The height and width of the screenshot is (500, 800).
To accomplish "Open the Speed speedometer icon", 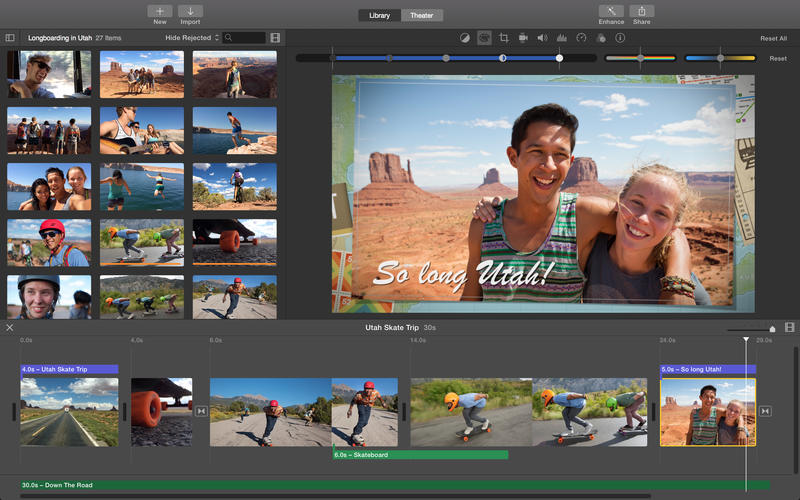I will (x=581, y=38).
